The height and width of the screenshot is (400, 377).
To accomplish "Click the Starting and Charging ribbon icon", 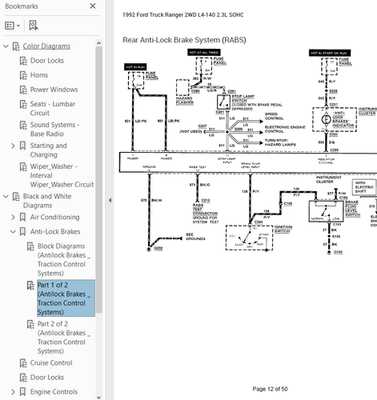I will point(23,146).
